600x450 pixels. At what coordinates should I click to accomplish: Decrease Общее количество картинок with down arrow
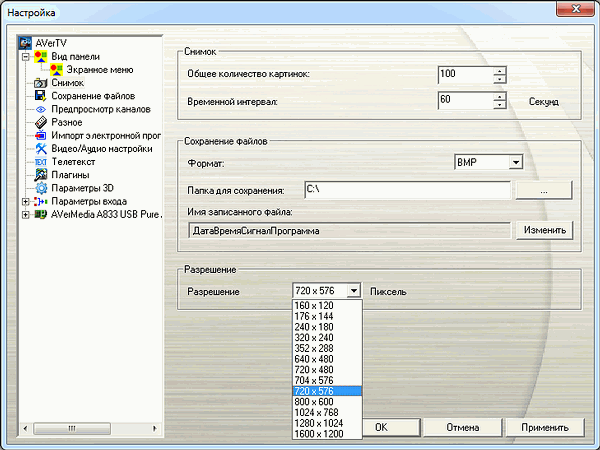tap(500, 79)
